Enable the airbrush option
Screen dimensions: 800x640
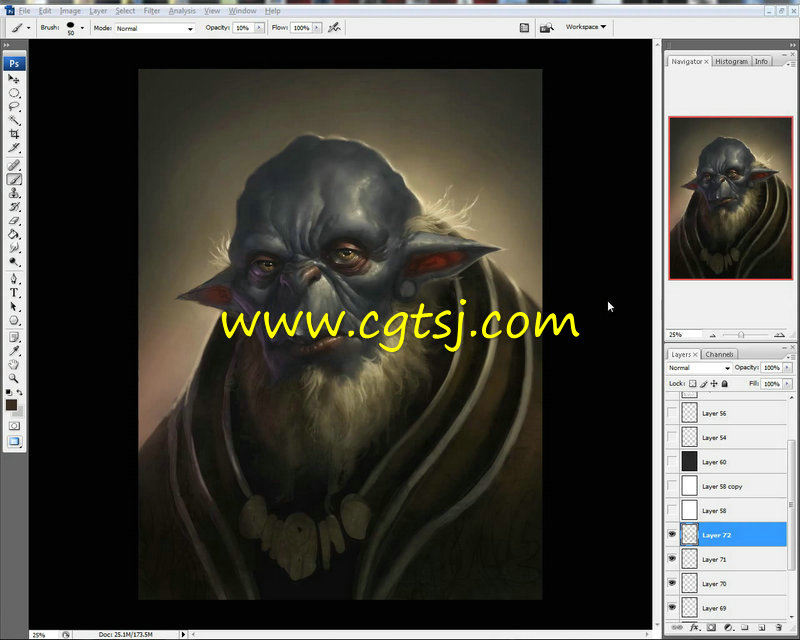point(334,28)
